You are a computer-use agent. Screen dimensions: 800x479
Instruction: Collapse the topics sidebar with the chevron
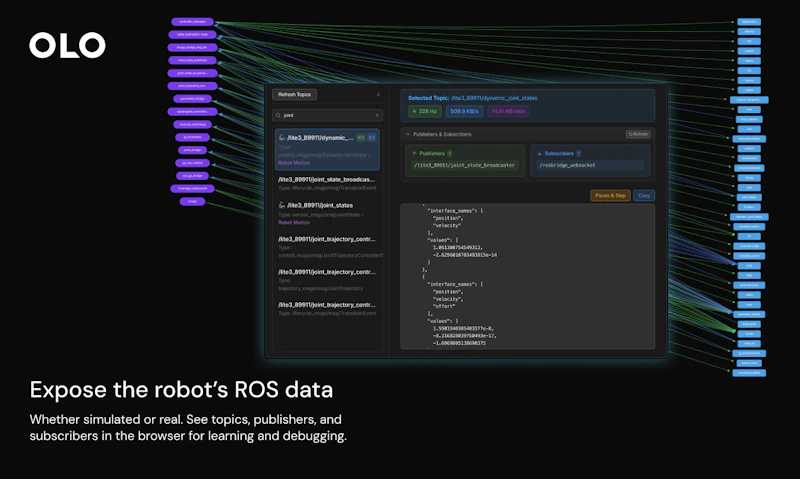[x=378, y=94]
